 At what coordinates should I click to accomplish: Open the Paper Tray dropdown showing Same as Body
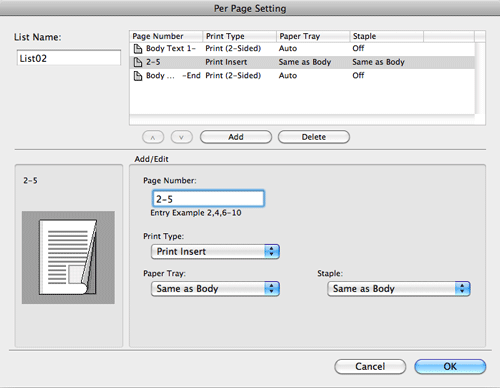tap(215, 289)
